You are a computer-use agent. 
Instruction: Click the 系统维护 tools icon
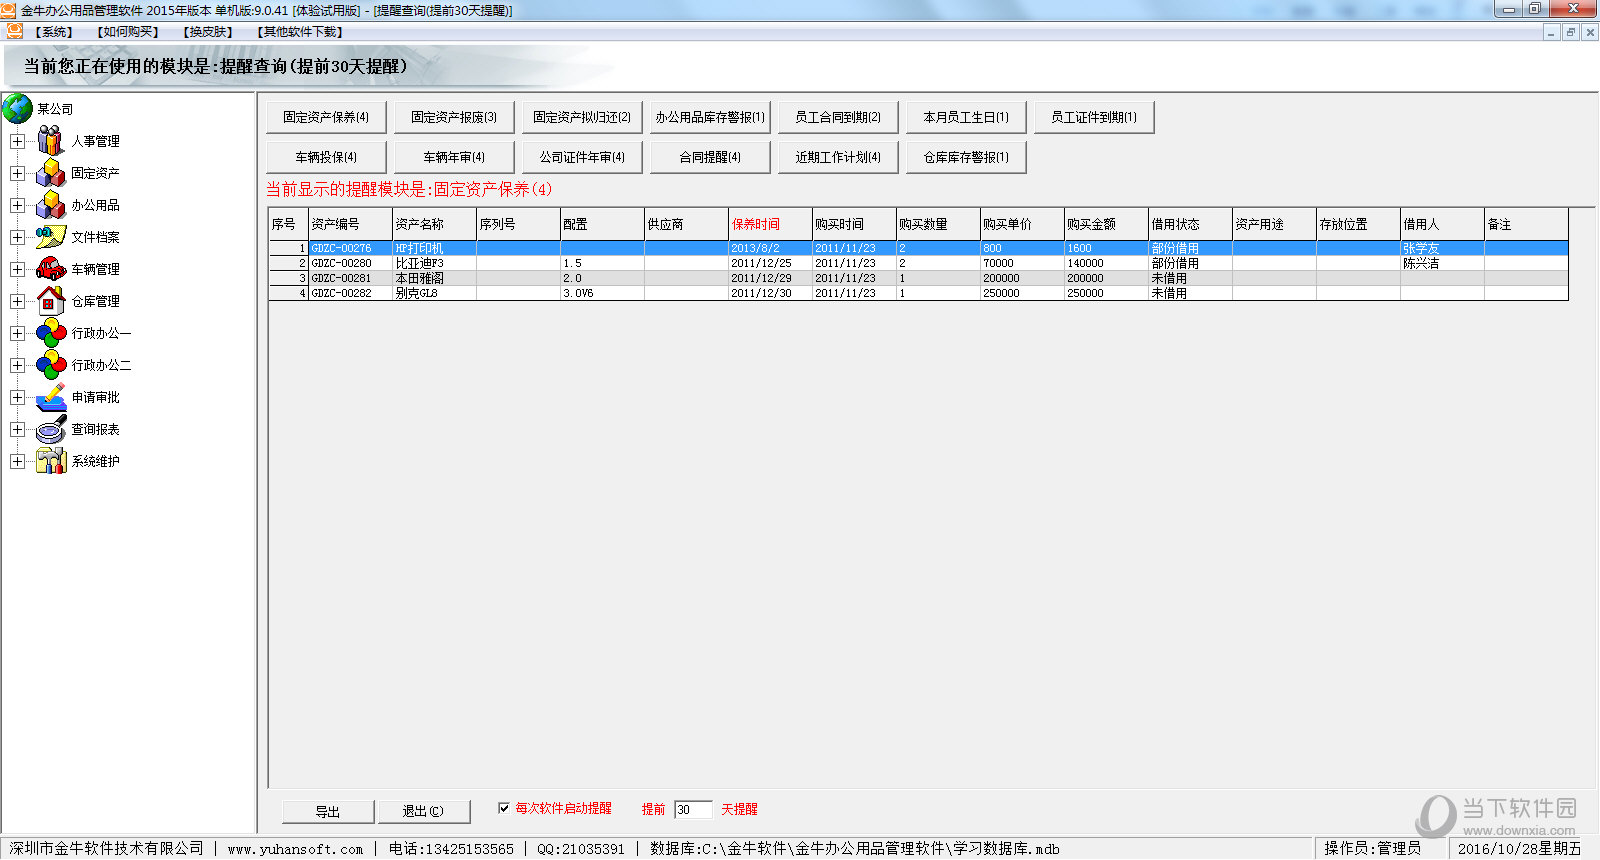tap(50, 461)
